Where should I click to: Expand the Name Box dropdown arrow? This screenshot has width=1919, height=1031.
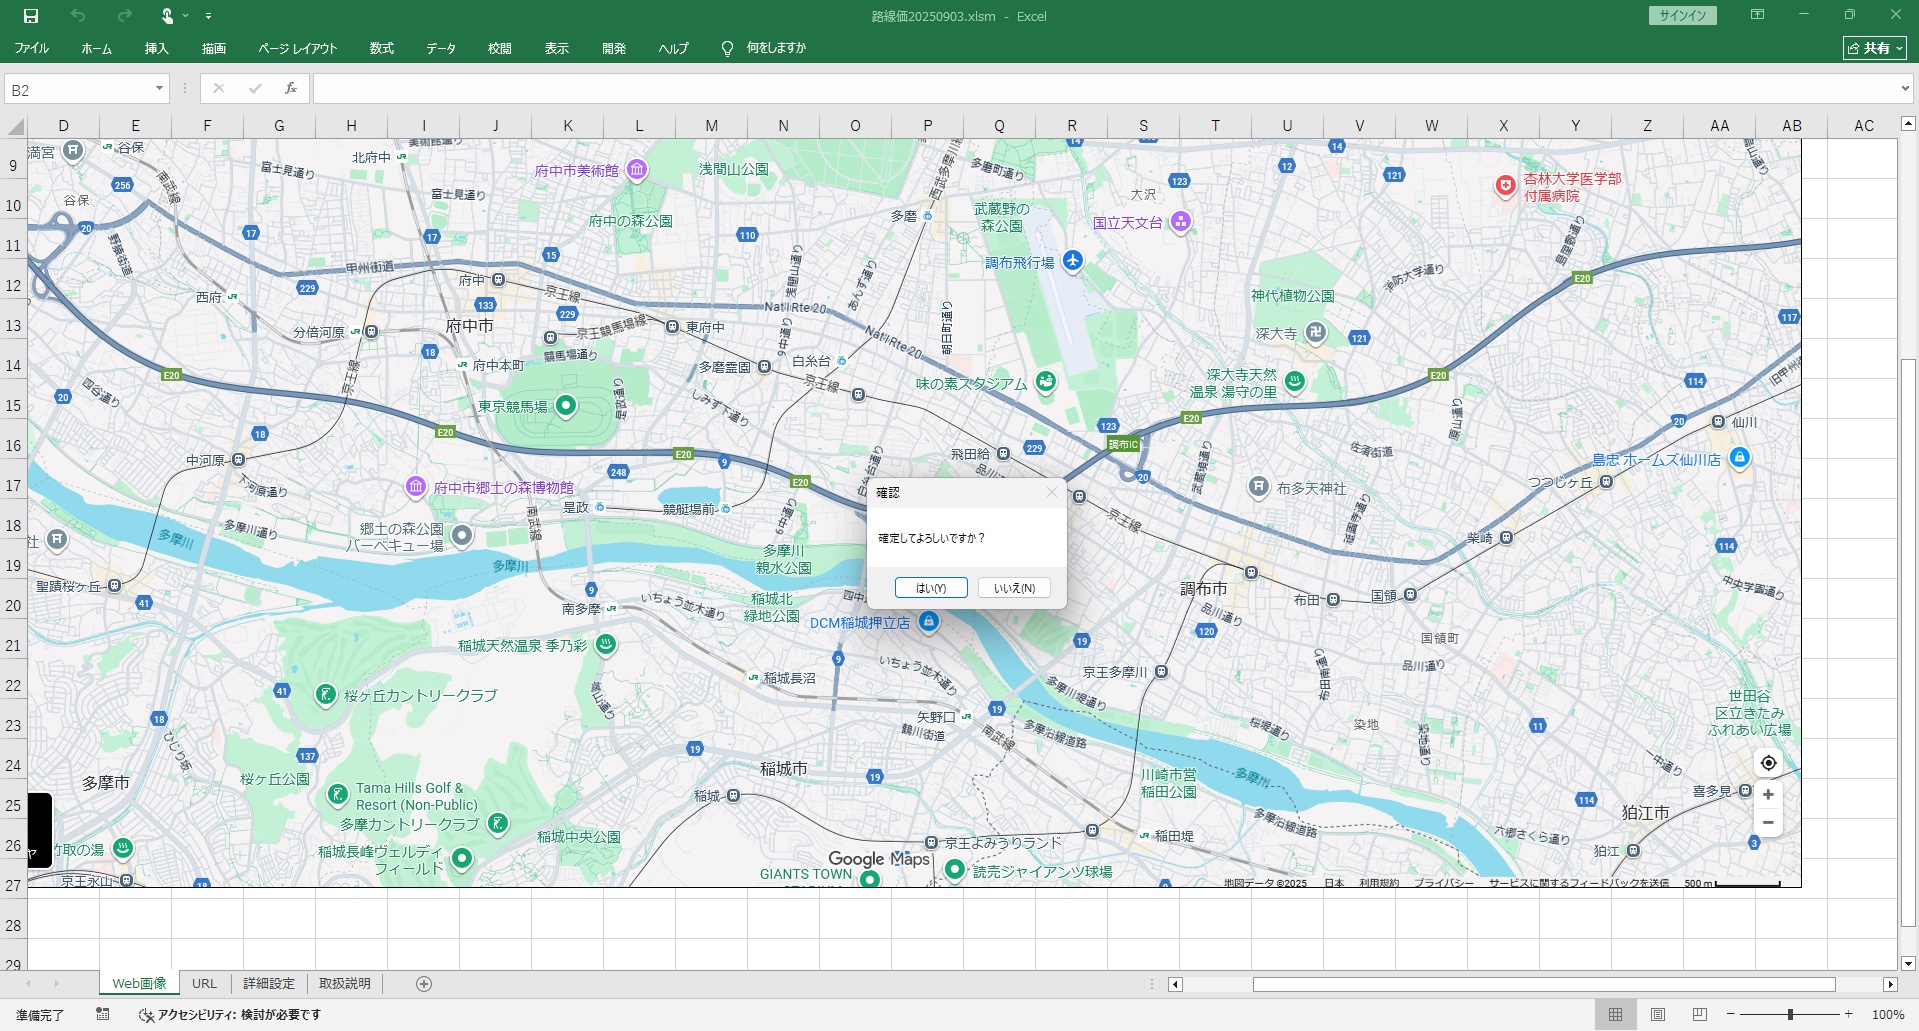pos(159,89)
